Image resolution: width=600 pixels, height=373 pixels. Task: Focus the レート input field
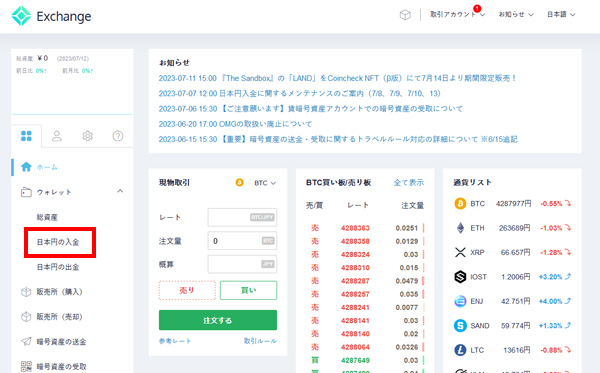242,217
